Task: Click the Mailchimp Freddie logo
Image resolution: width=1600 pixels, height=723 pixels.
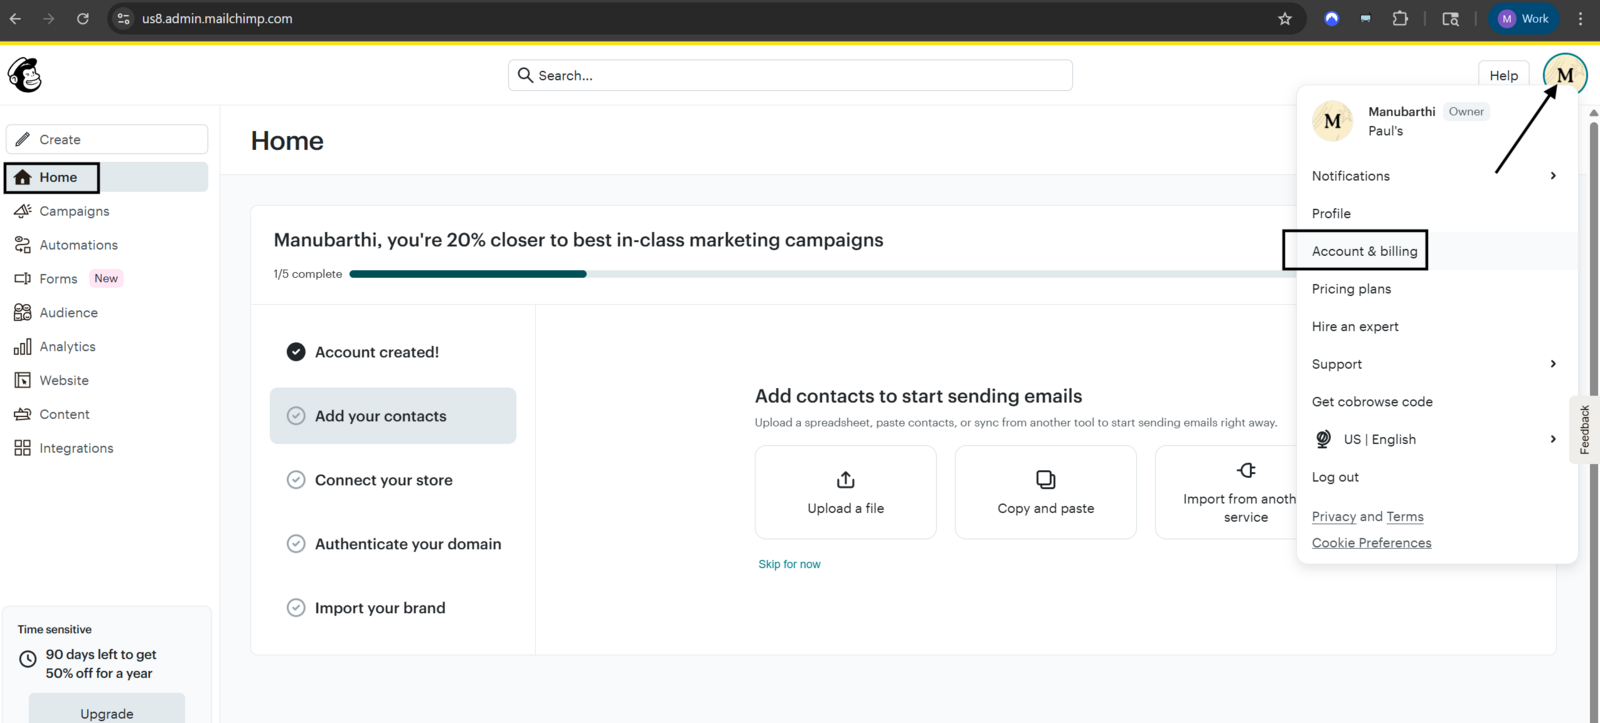Action: pyautogui.click(x=25, y=75)
